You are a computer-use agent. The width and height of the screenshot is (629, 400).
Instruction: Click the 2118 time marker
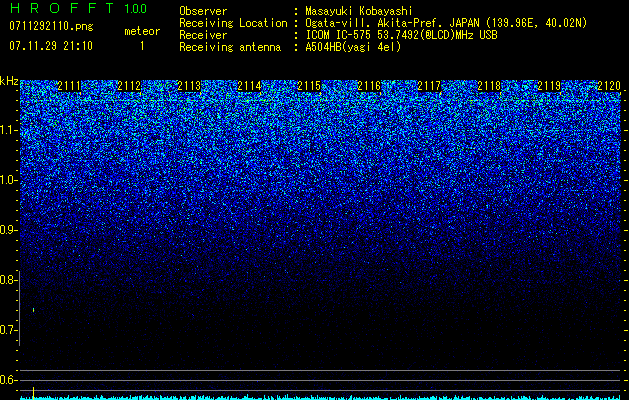[x=489, y=86]
